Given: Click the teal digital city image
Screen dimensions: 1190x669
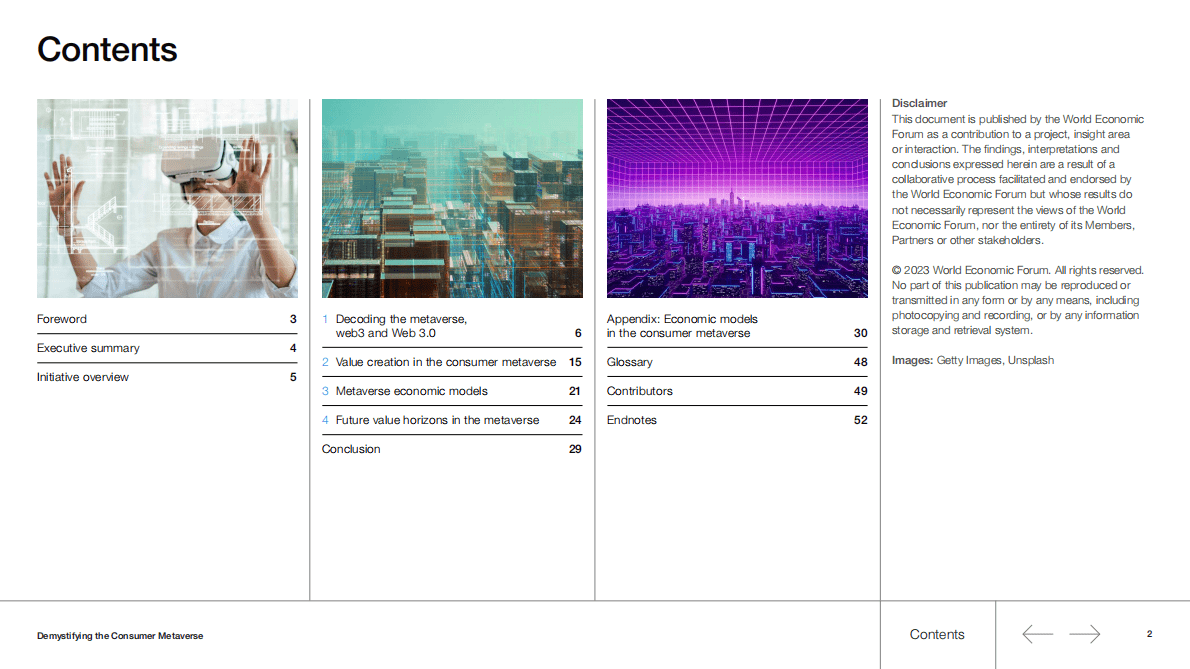Looking at the screenshot, I should [x=452, y=198].
